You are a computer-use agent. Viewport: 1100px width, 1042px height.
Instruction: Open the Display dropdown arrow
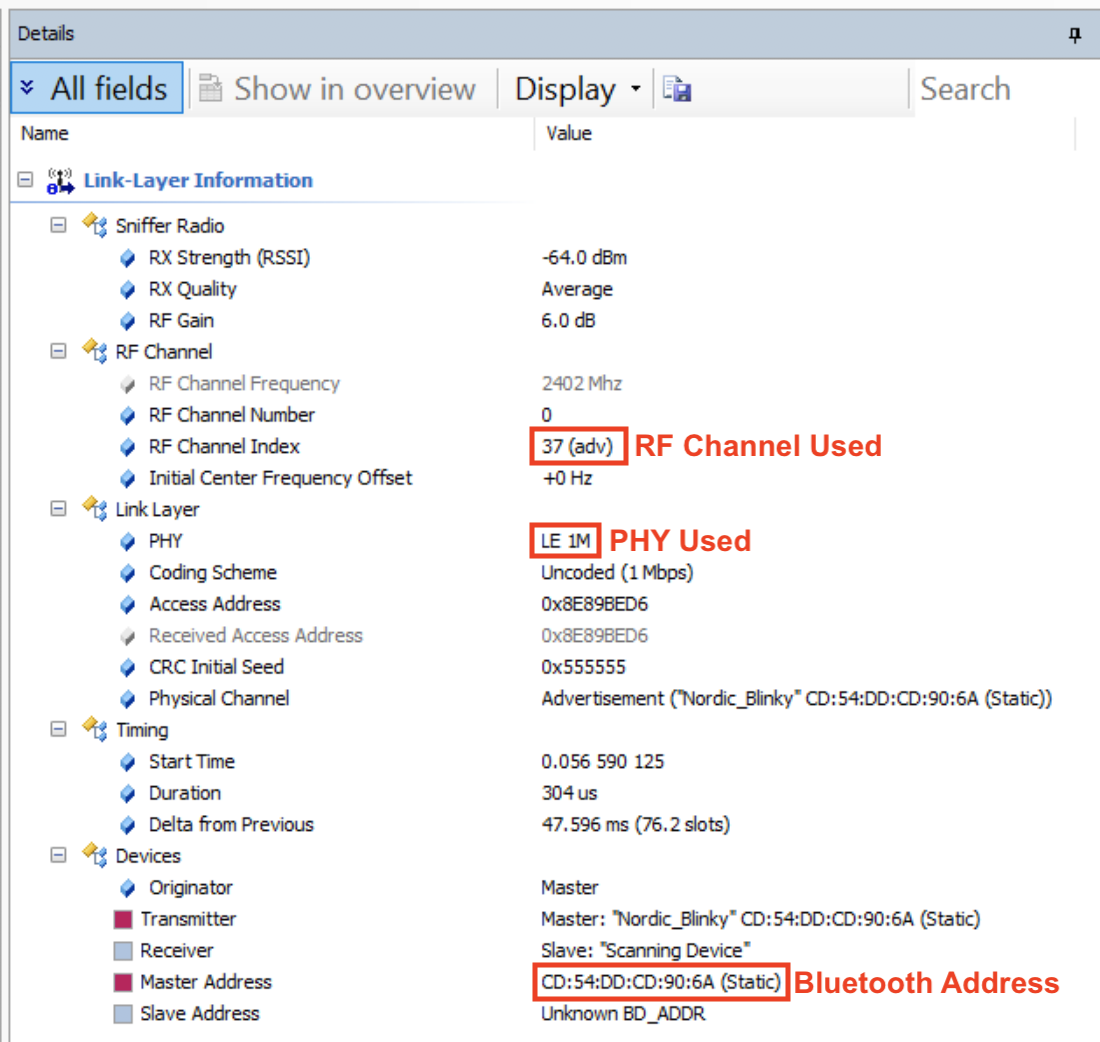[x=636, y=90]
